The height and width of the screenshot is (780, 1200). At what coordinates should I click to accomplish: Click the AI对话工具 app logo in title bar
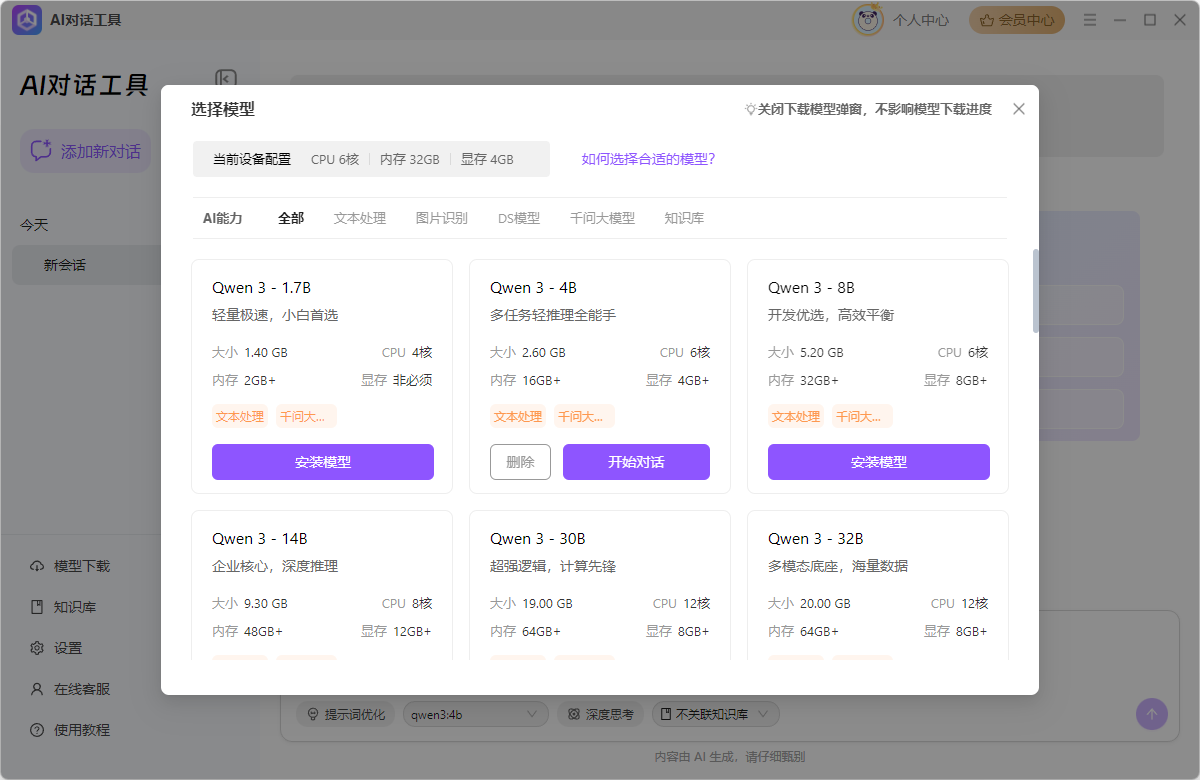click(27, 20)
